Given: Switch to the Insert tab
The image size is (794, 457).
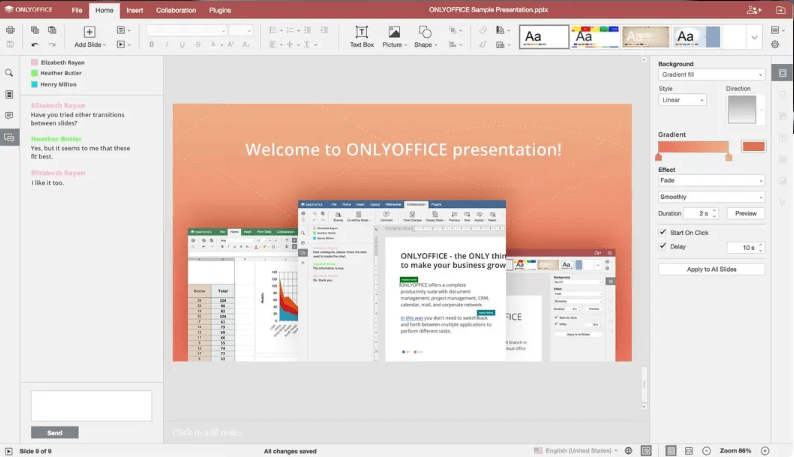Looking at the screenshot, I should [x=134, y=10].
